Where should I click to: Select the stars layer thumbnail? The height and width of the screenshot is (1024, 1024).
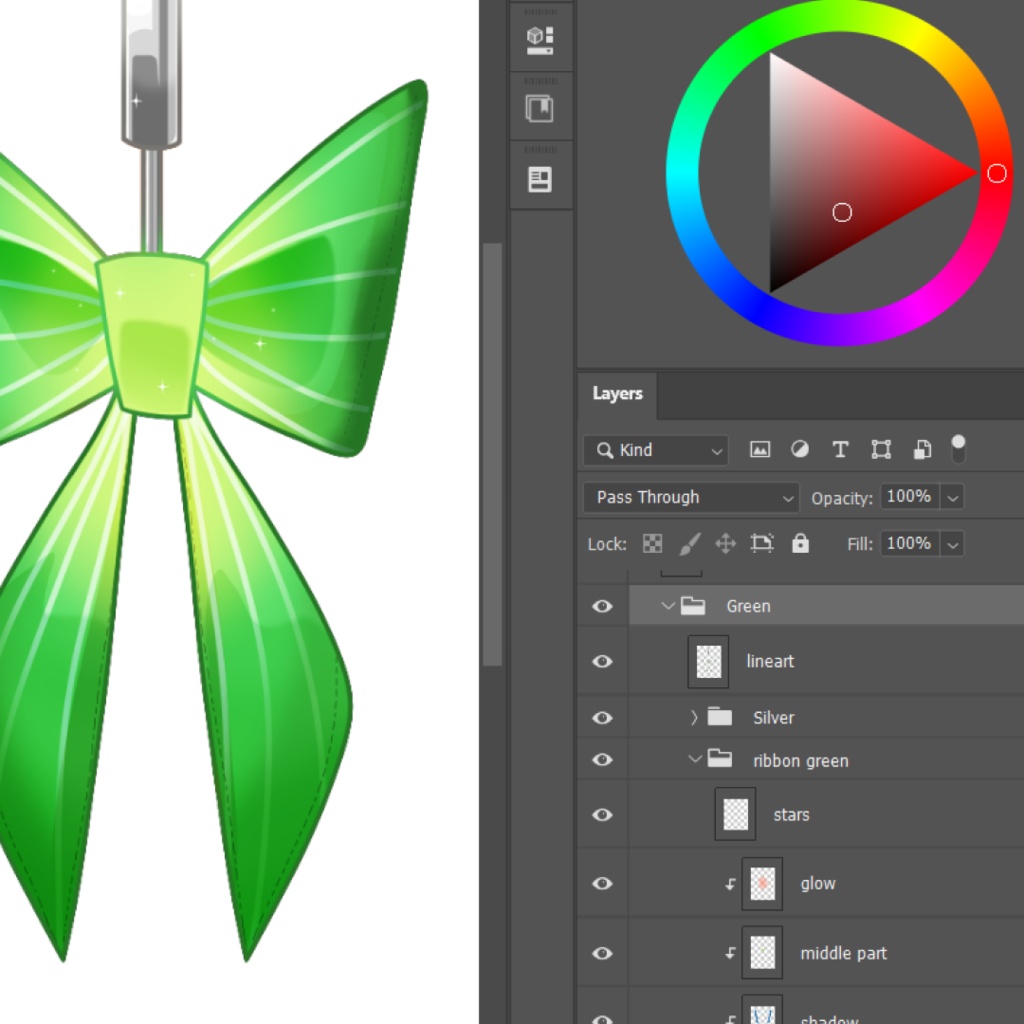pos(735,814)
